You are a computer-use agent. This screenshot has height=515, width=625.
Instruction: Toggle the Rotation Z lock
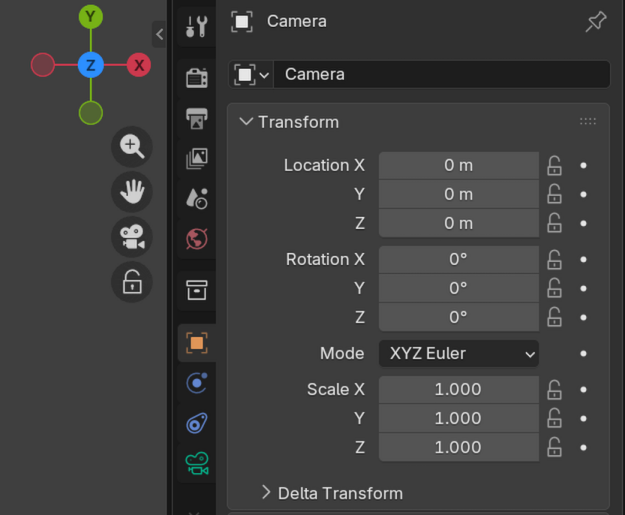tap(554, 317)
